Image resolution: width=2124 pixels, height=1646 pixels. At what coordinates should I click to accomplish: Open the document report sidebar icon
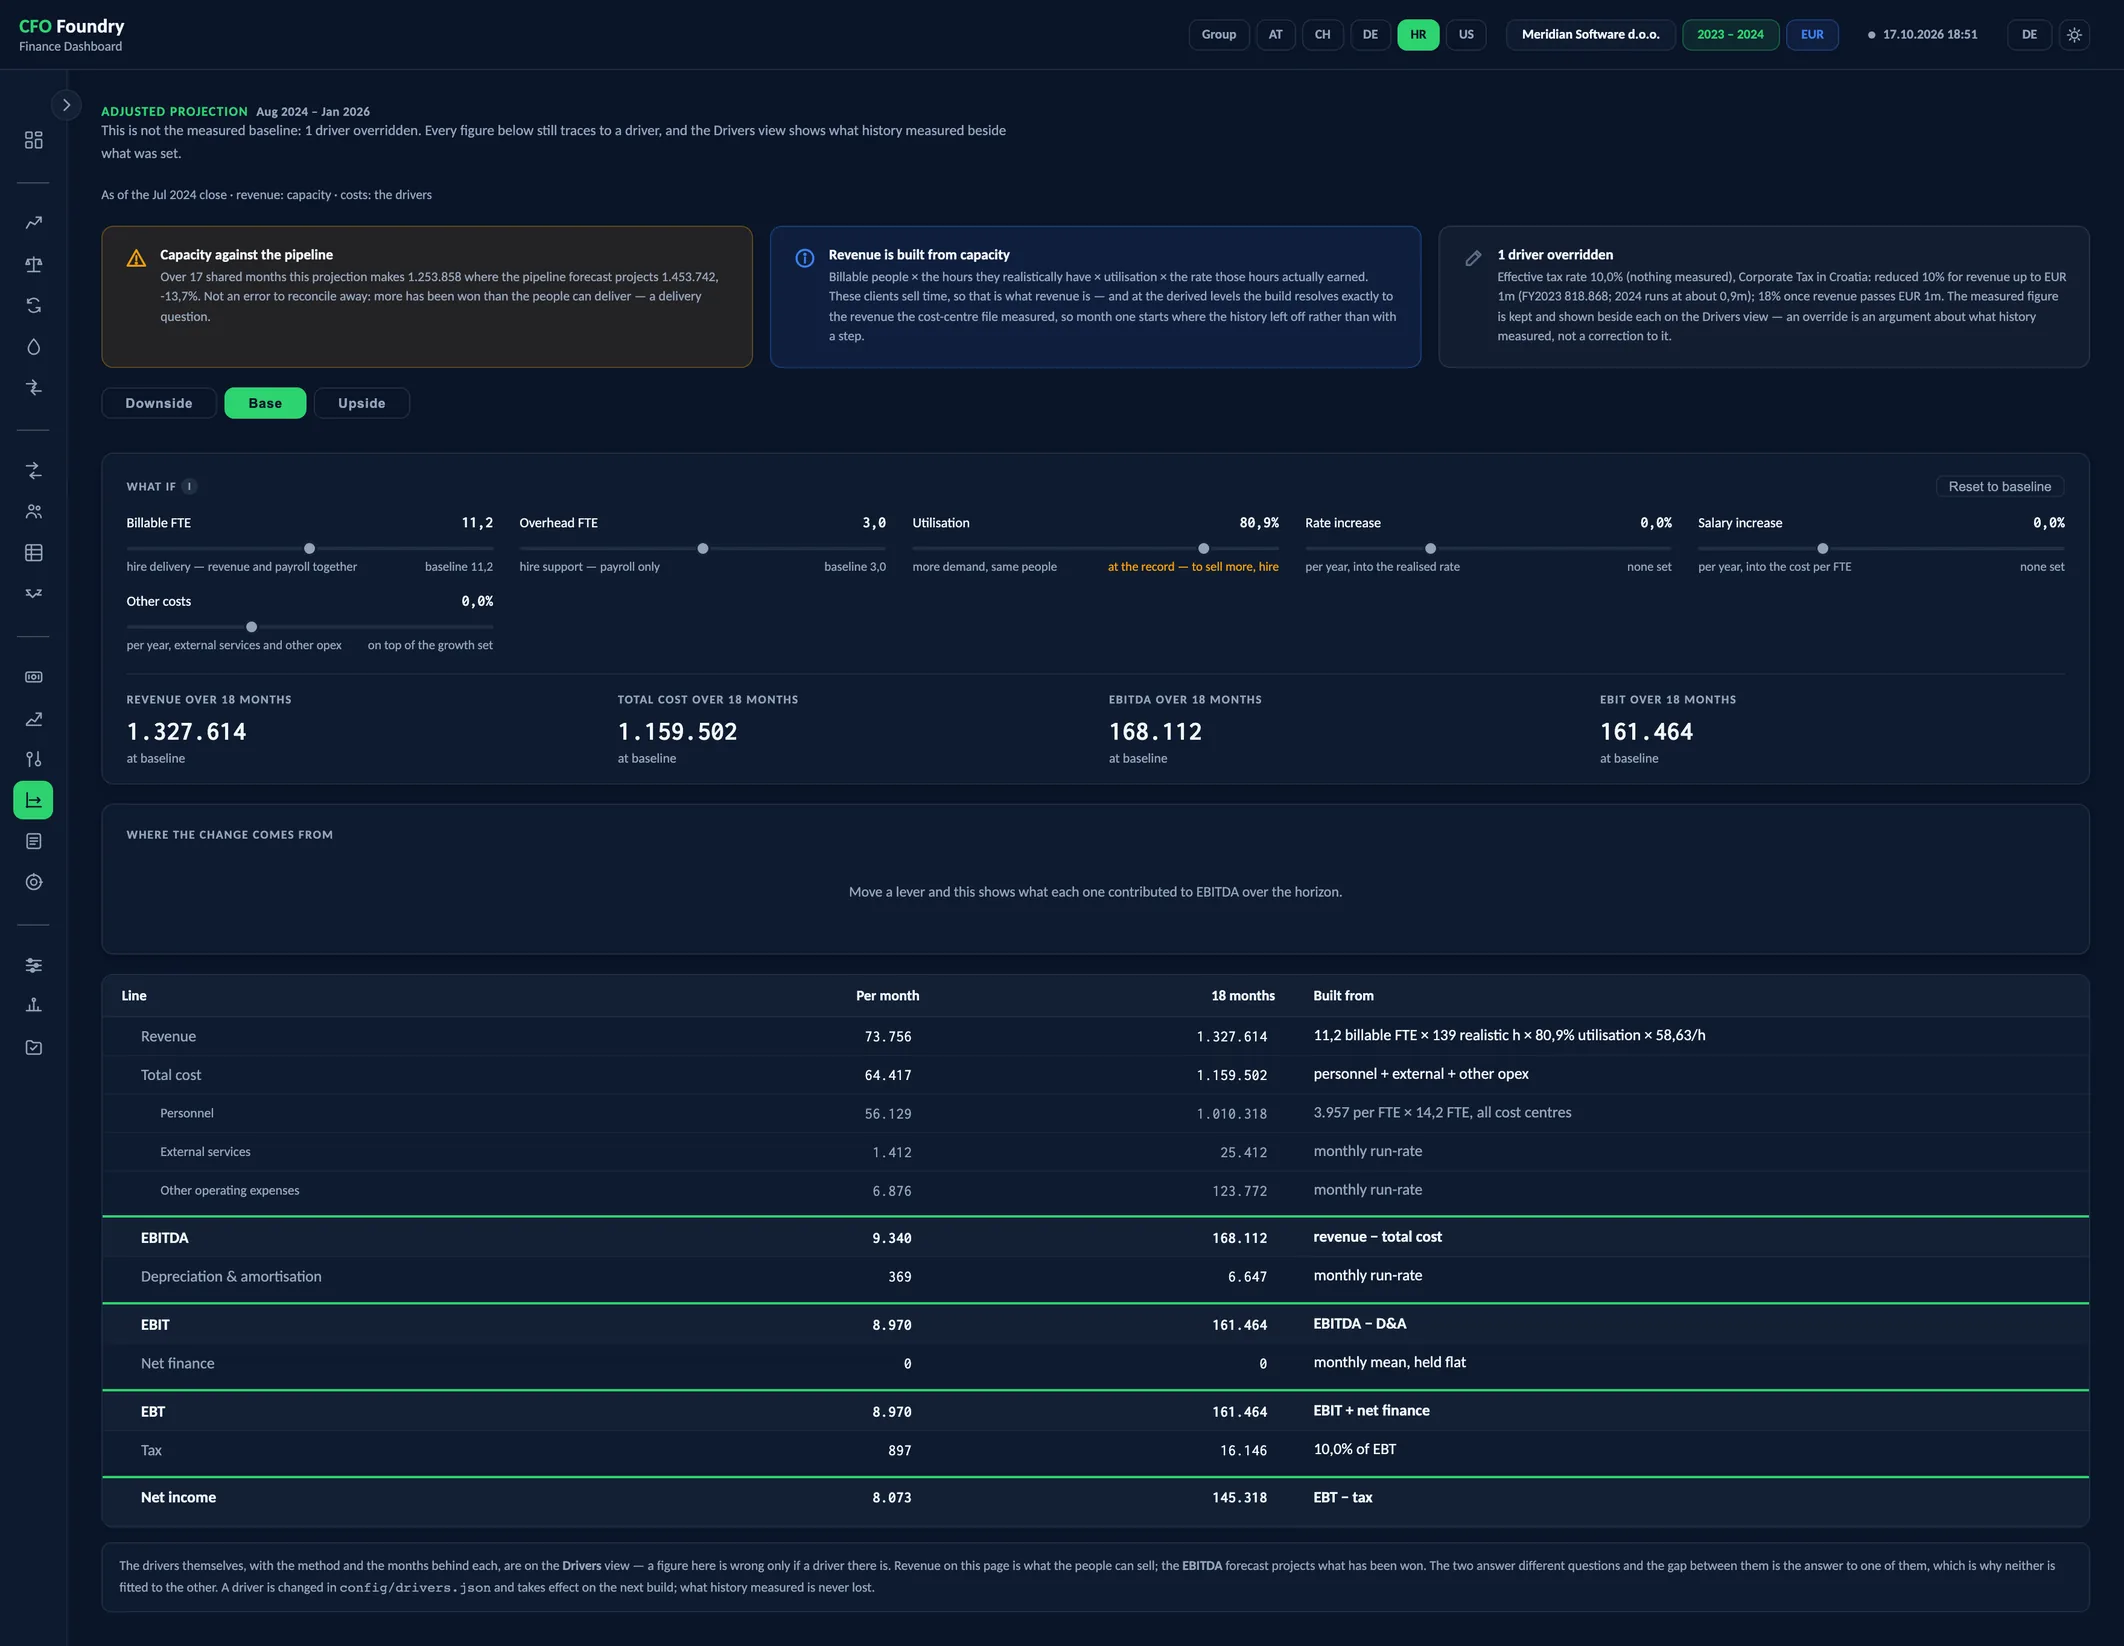[x=33, y=842]
